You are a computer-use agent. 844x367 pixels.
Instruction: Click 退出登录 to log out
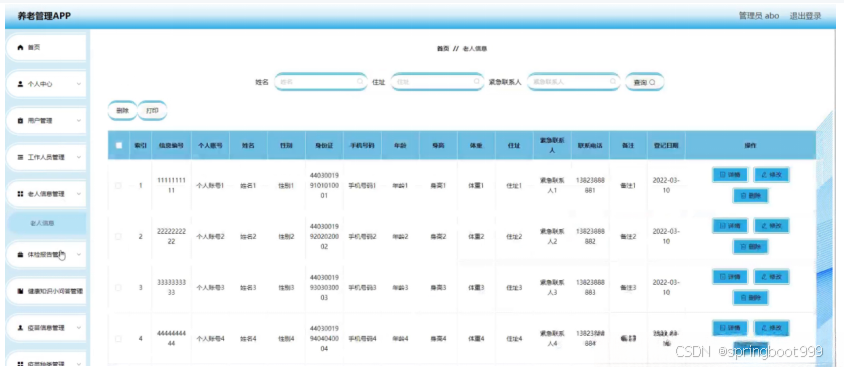805,16
